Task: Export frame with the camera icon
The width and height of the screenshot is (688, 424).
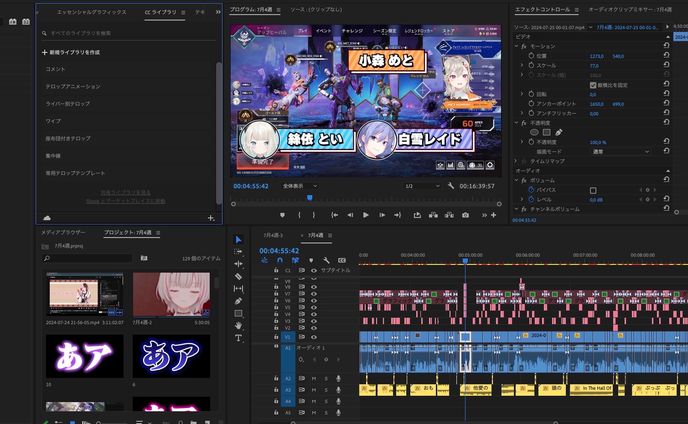Action: (x=465, y=215)
